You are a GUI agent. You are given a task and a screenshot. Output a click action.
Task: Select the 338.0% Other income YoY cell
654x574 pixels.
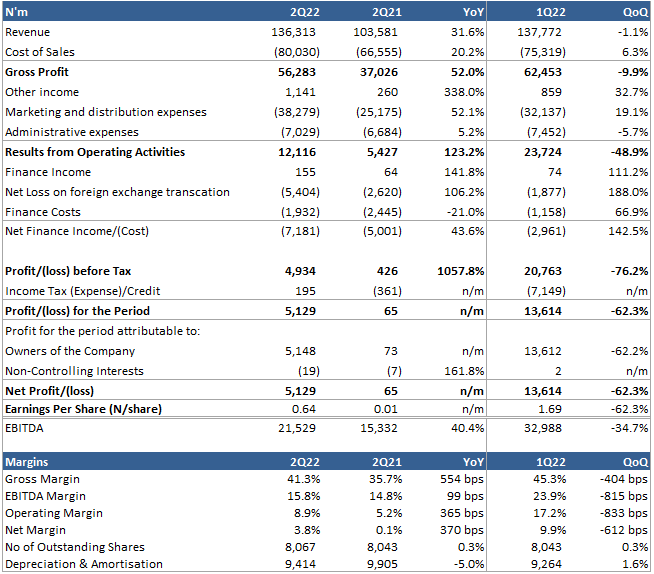point(464,92)
